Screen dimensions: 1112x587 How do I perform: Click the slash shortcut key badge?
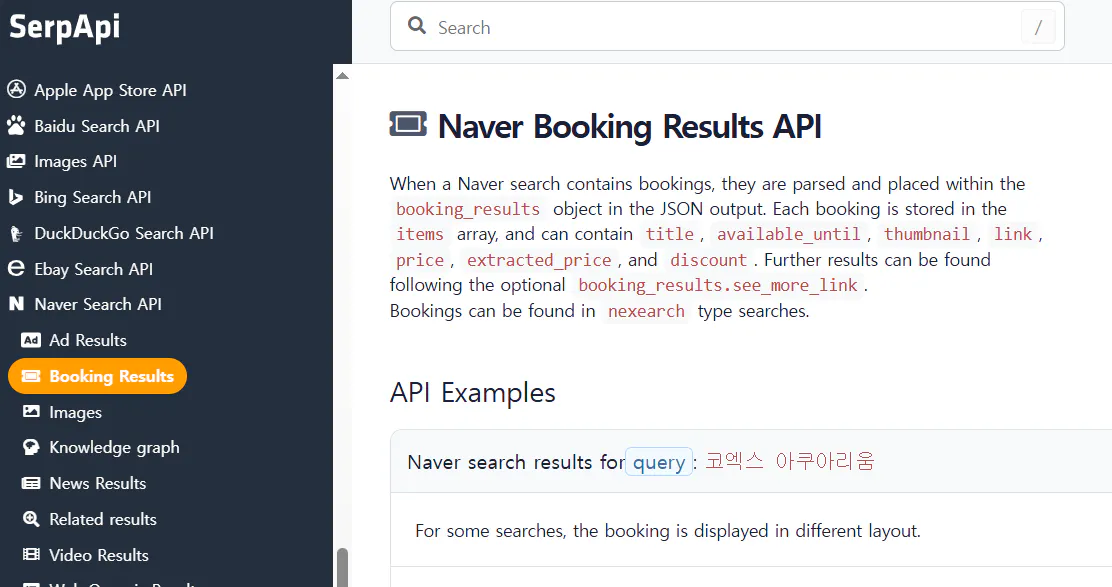(x=1038, y=27)
